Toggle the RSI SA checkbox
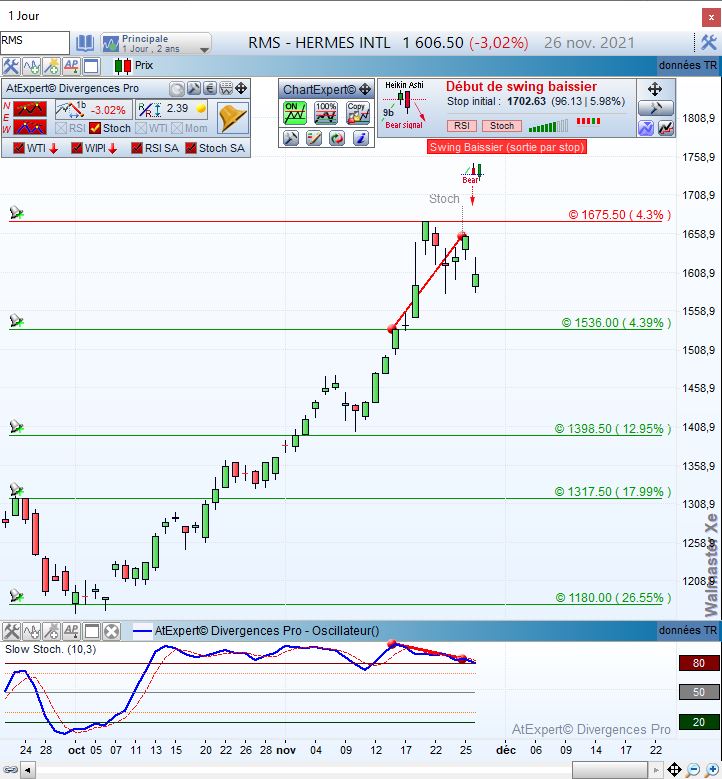This screenshot has width=722, height=779. [x=137, y=148]
